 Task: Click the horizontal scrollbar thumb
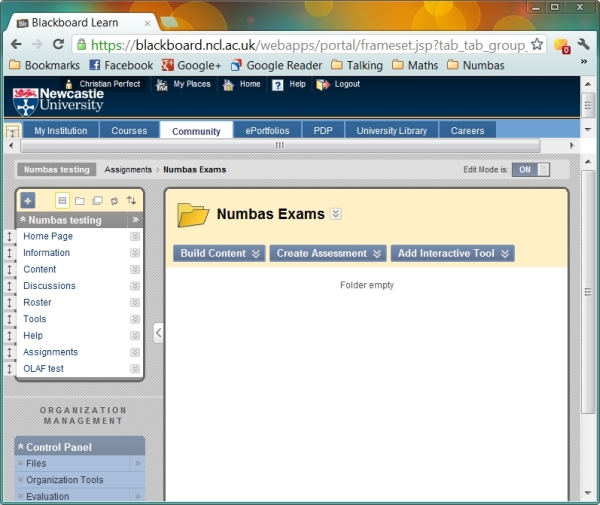[280, 145]
